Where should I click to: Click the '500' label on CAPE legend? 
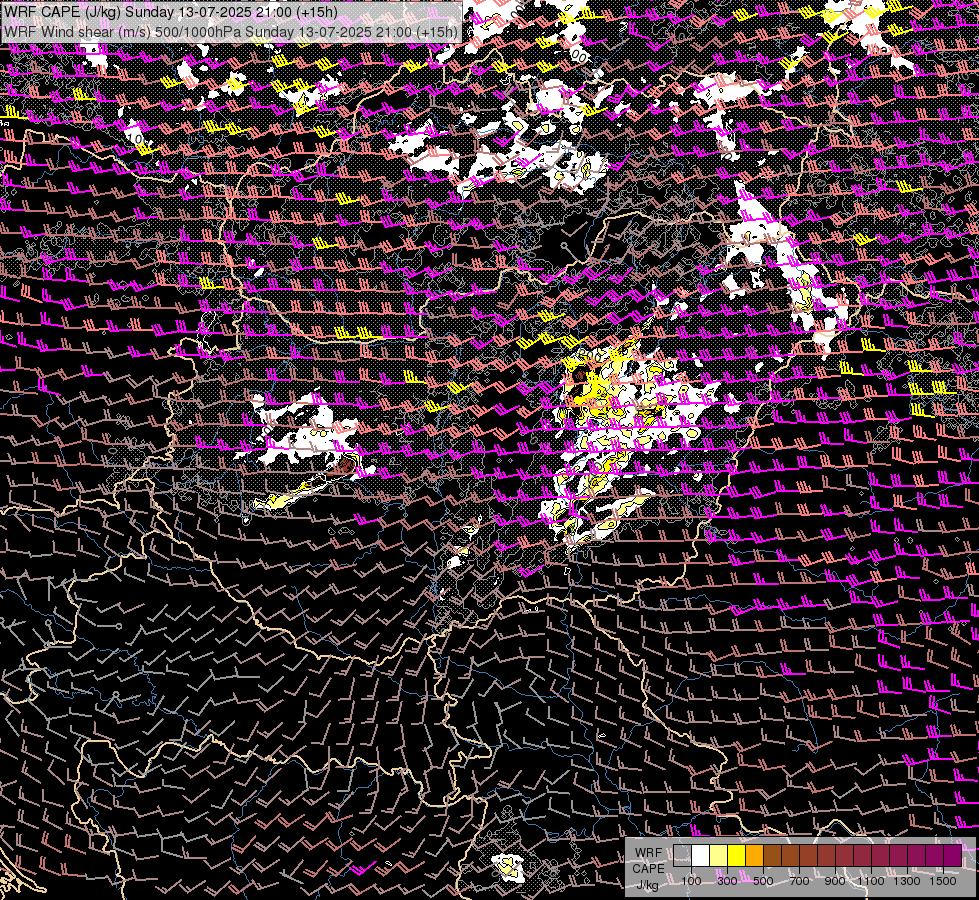coord(763,881)
